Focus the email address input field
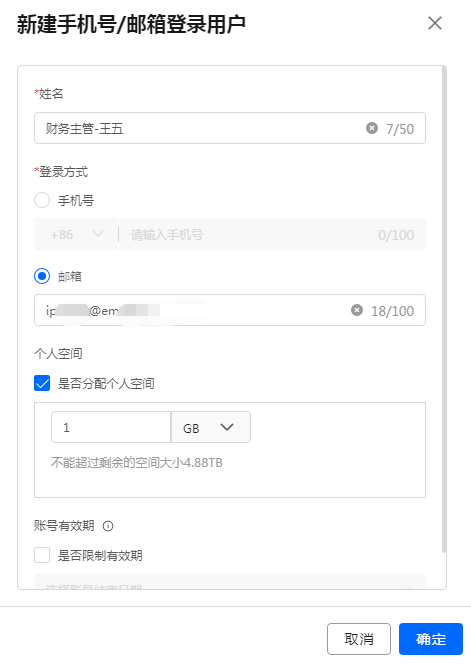Image resolution: width=471 pixels, height=664 pixels. (x=230, y=310)
